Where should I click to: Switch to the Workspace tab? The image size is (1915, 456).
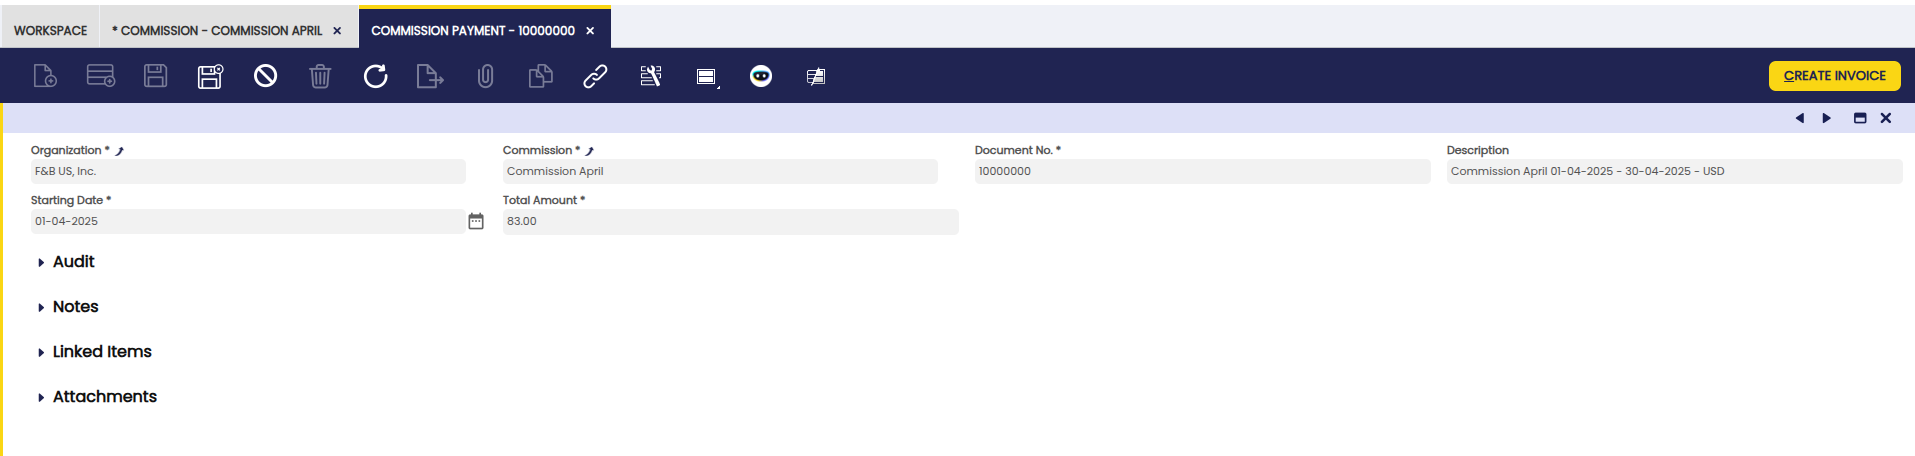click(50, 31)
